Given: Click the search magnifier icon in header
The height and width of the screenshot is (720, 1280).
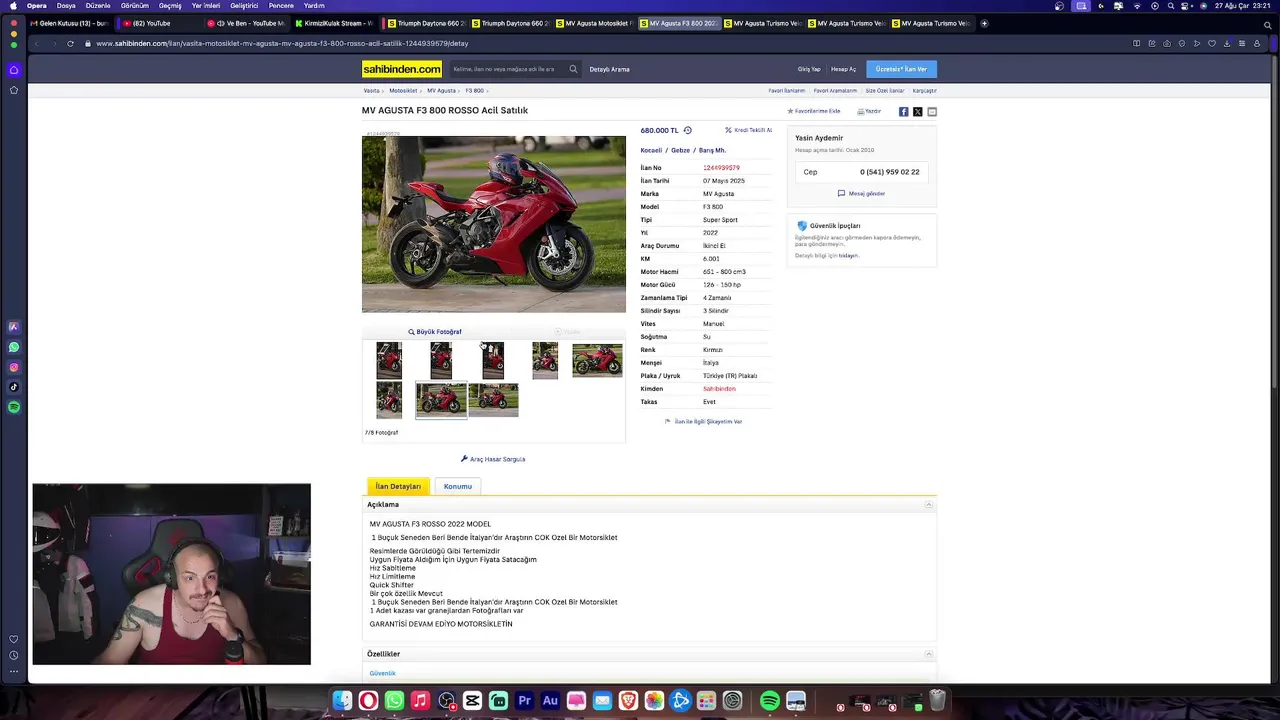Looking at the screenshot, I should pos(573,69).
